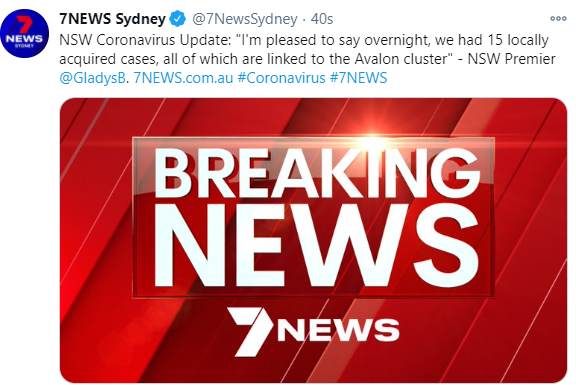Viewport: 576px width, 385px height.
Task: Click the BREAKING headline text in image
Action: point(317,173)
